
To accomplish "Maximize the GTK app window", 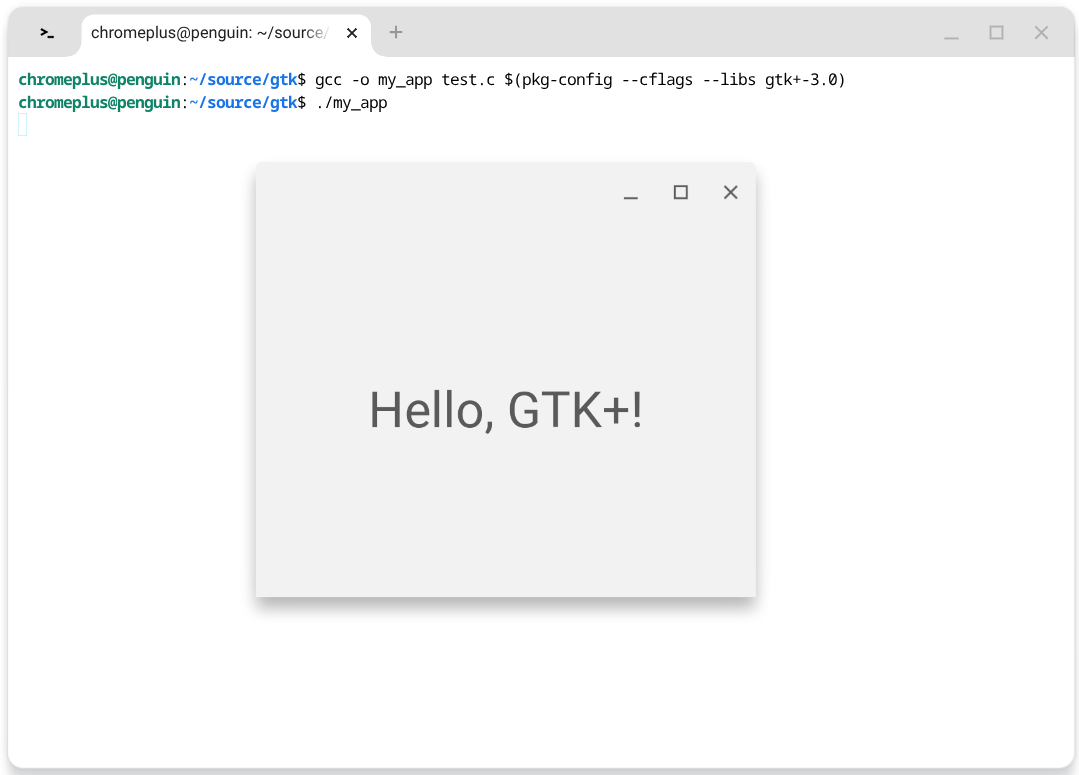I will (681, 192).
